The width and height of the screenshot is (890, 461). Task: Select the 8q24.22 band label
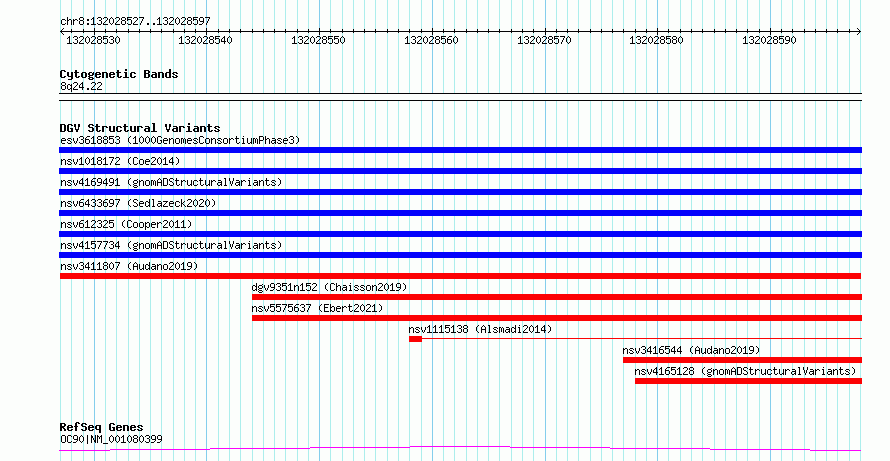(81, 86)
